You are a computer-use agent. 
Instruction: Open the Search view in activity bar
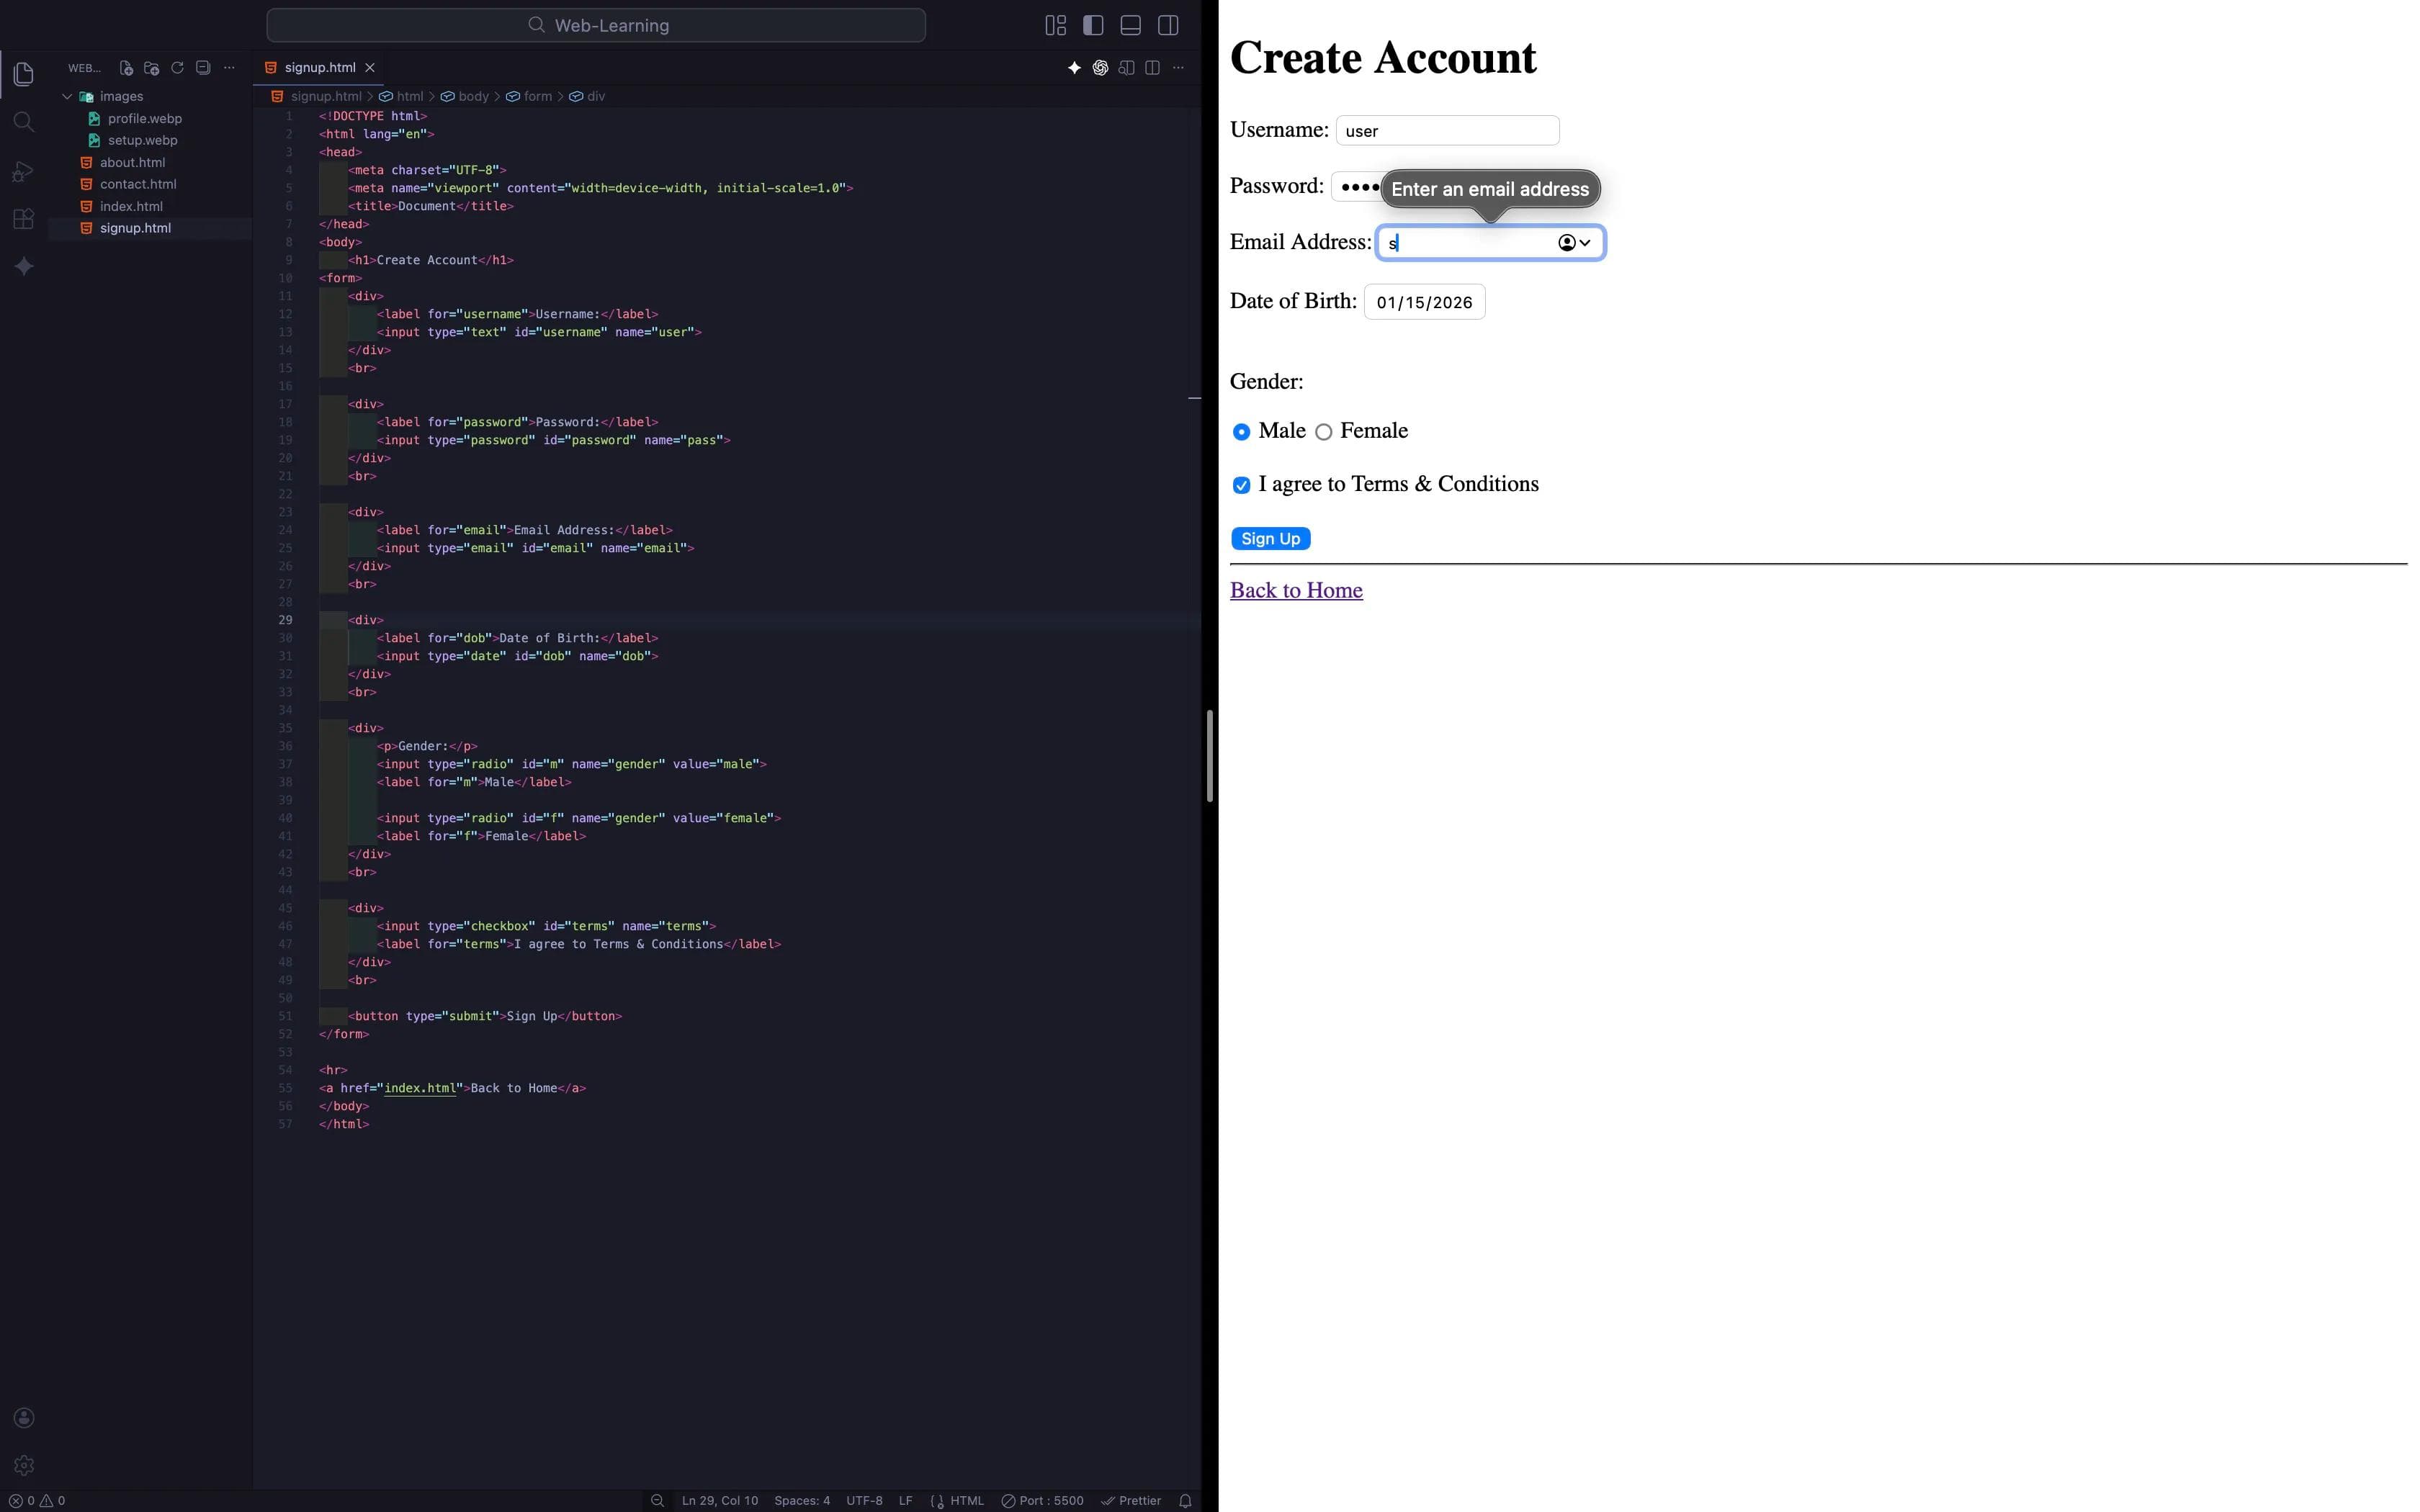pos(24,122)
